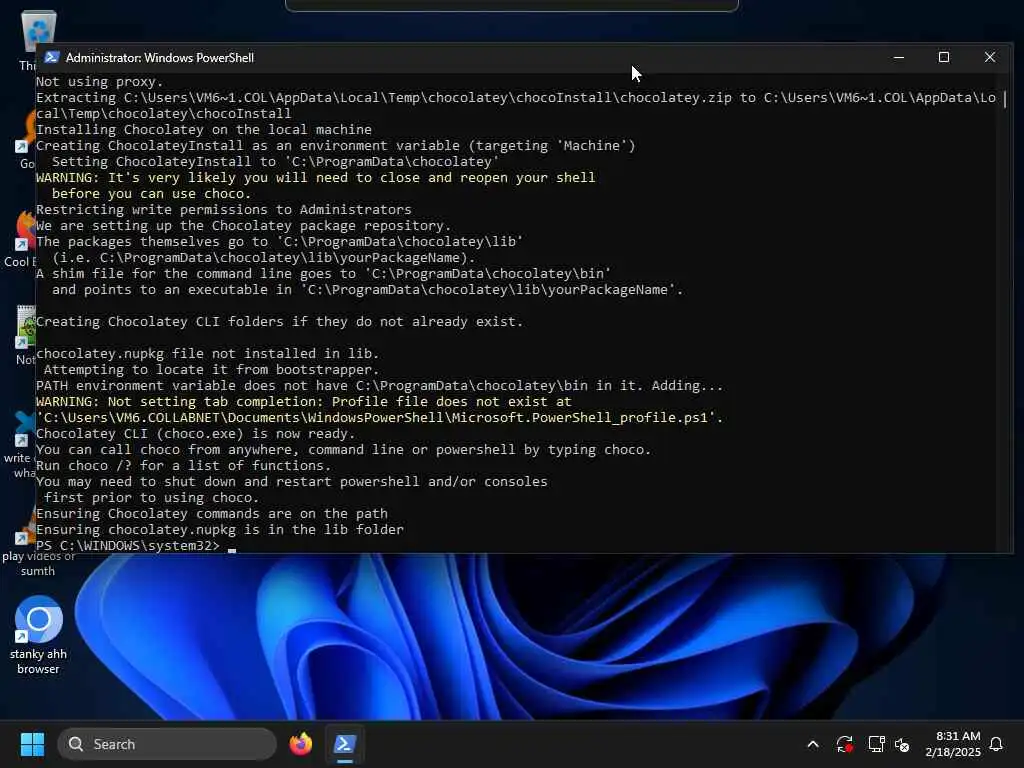Image resolution: width=1024 pixels, height=768 pixels.
Task: Maximize the PowerShell window
Action: click(944, 57)
